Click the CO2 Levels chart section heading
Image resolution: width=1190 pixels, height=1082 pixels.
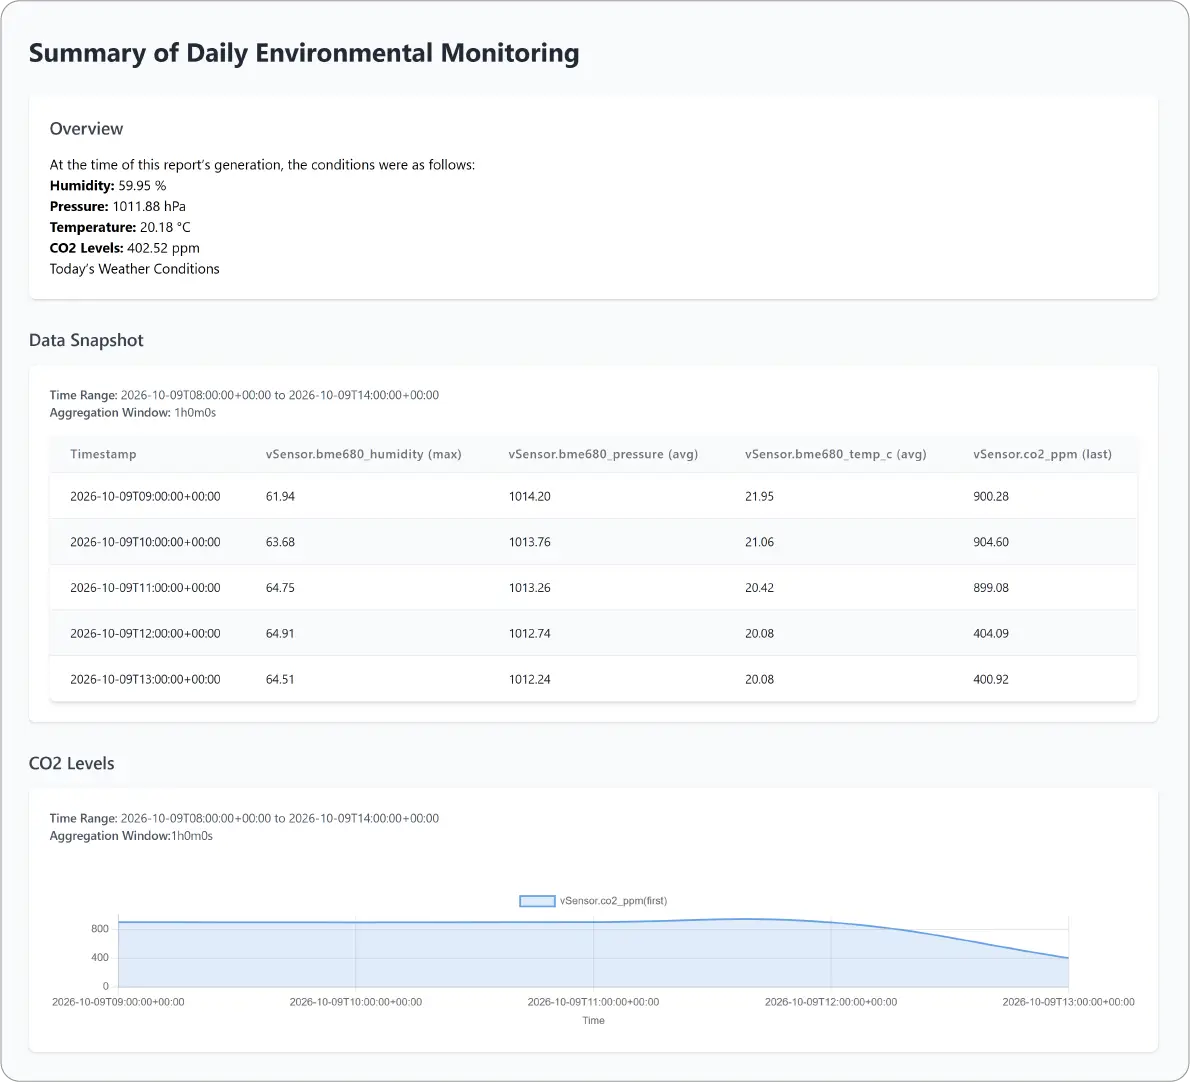(71, 763)
